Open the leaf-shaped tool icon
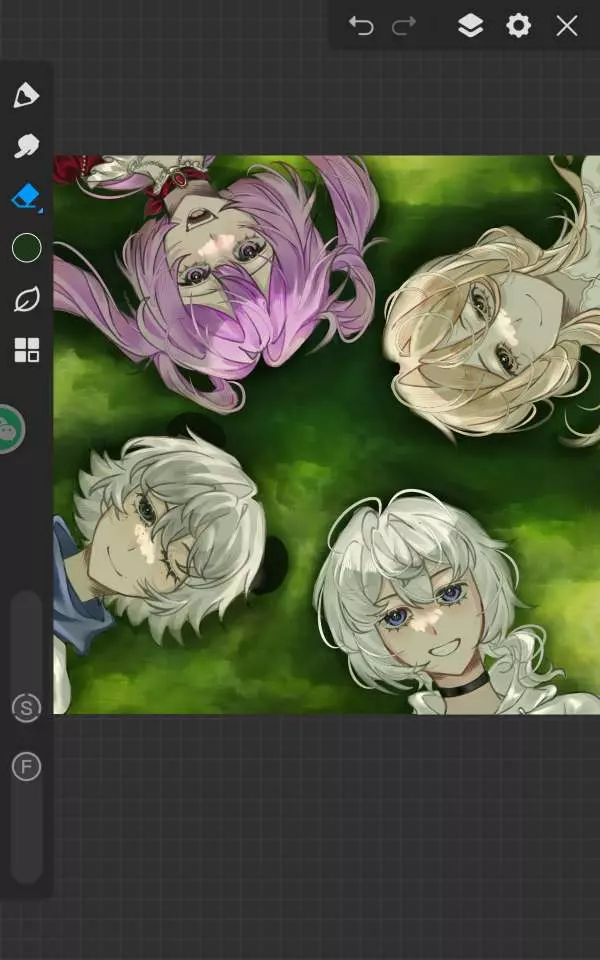The width and height of the screenshot is (600, 960). pyautogui.click(x=26, y=299)
